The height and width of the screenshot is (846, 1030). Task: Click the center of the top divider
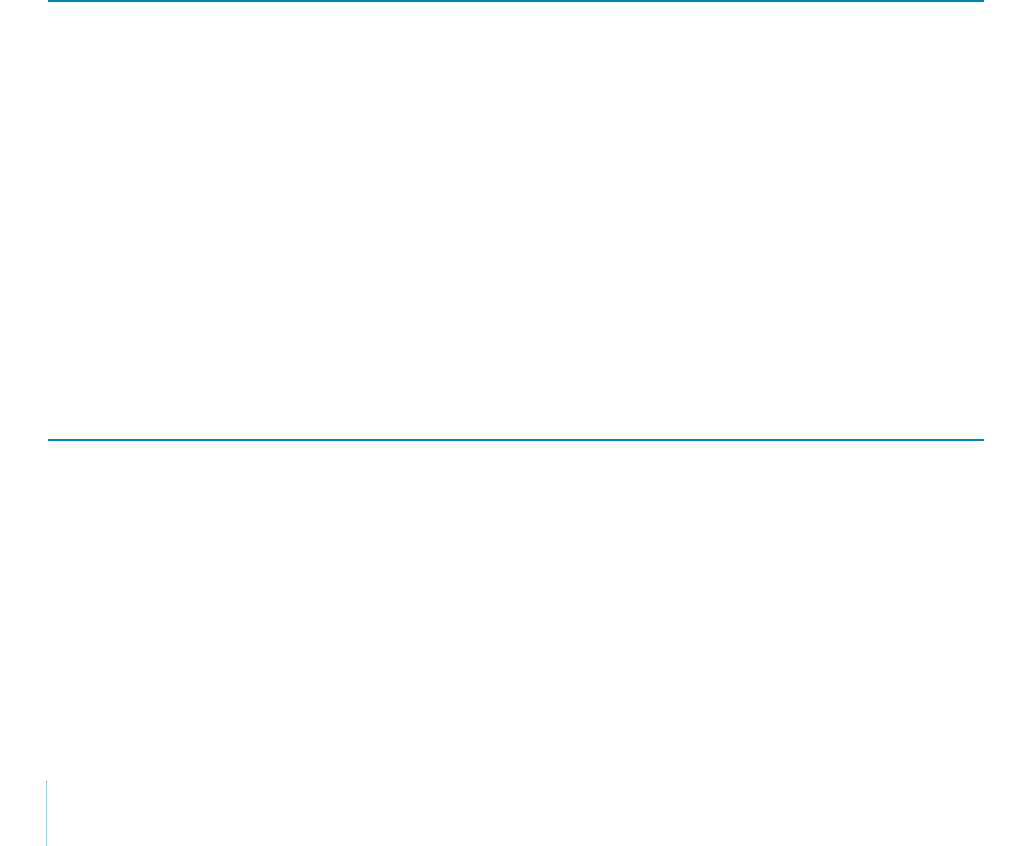pyautogui.click(x=516, y=1)
